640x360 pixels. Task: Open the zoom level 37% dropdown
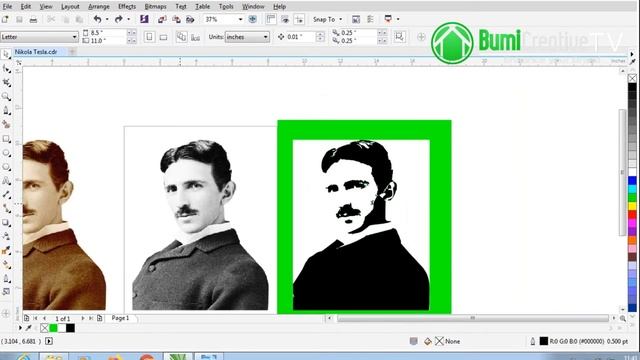tap(240, 19)
